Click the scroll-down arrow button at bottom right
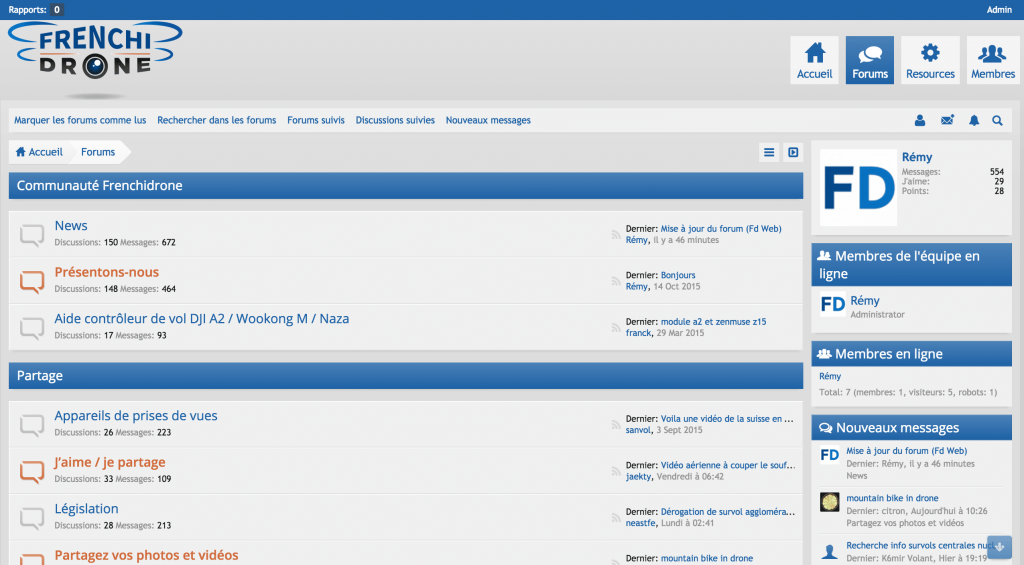1024x565 pixels. 999,547
